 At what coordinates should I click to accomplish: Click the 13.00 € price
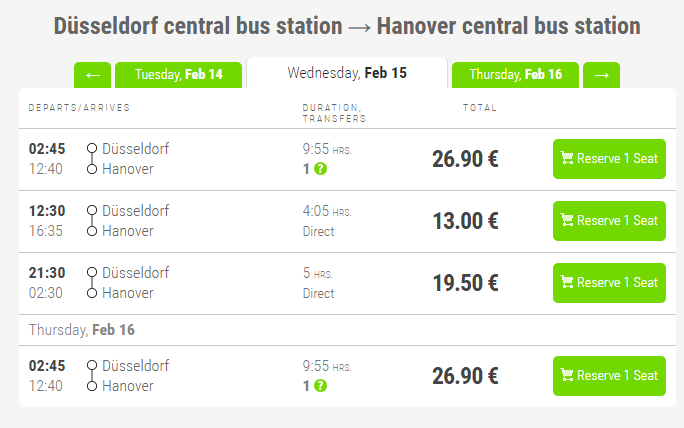465,221
